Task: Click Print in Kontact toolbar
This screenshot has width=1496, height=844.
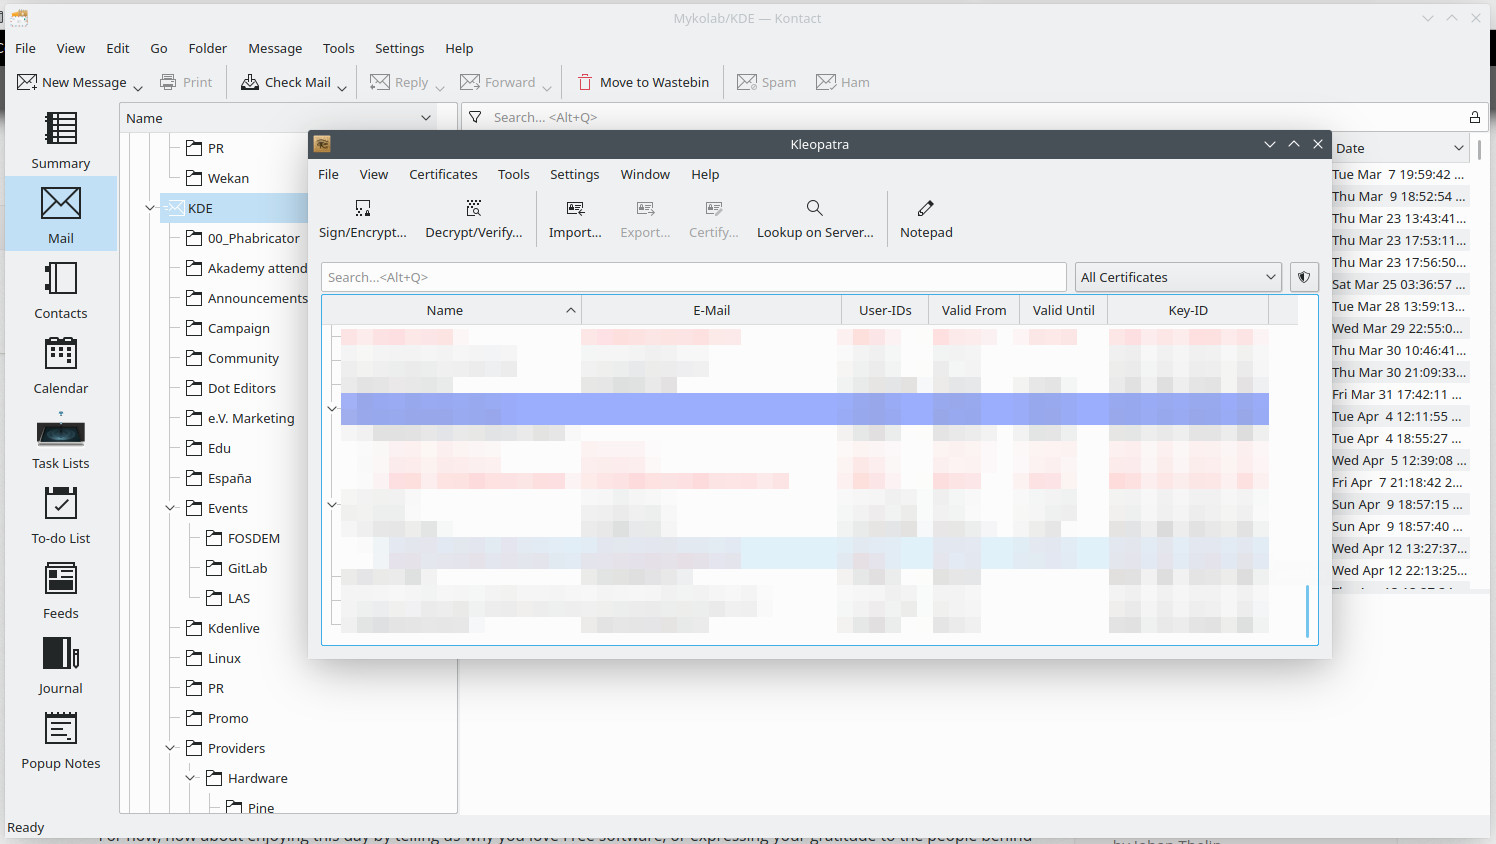Action: pyautogui.click(x=187, y=82)
